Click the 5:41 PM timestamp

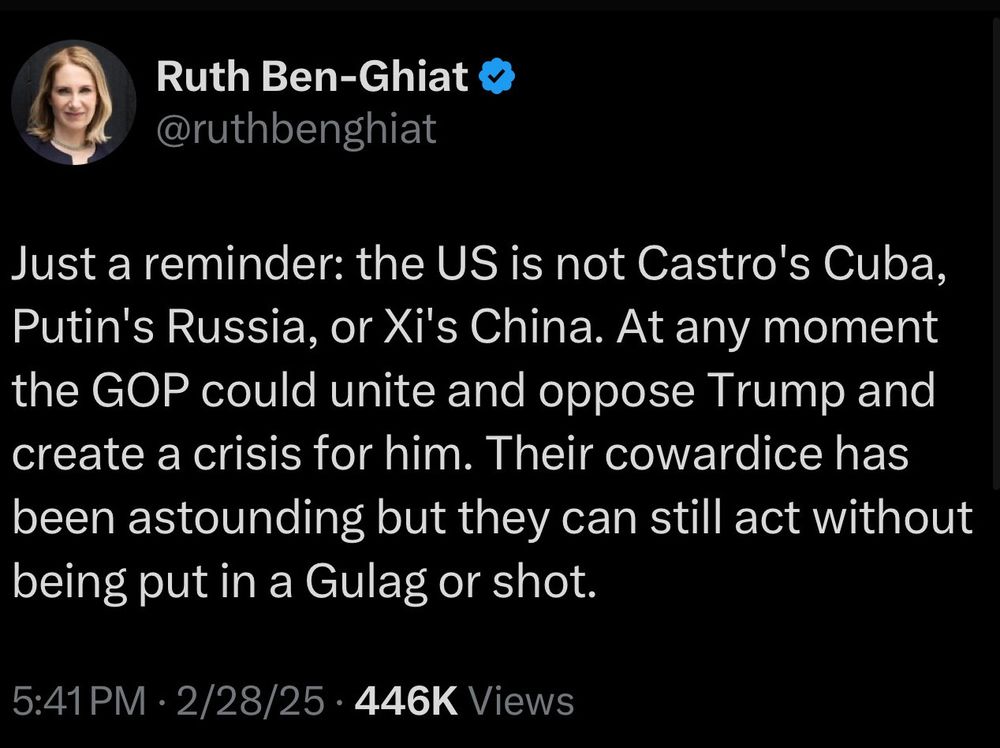[79, 701]
